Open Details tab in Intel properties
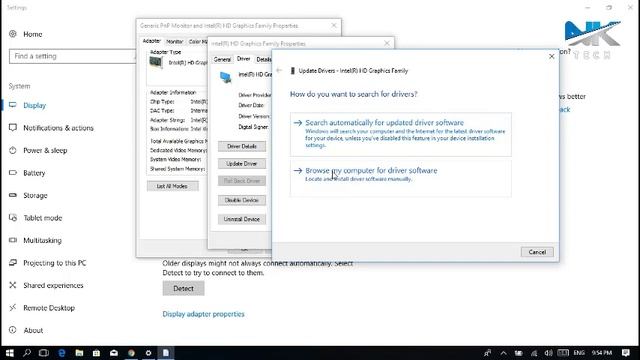This screenshot has height=360, width=640. pos(263,60)
